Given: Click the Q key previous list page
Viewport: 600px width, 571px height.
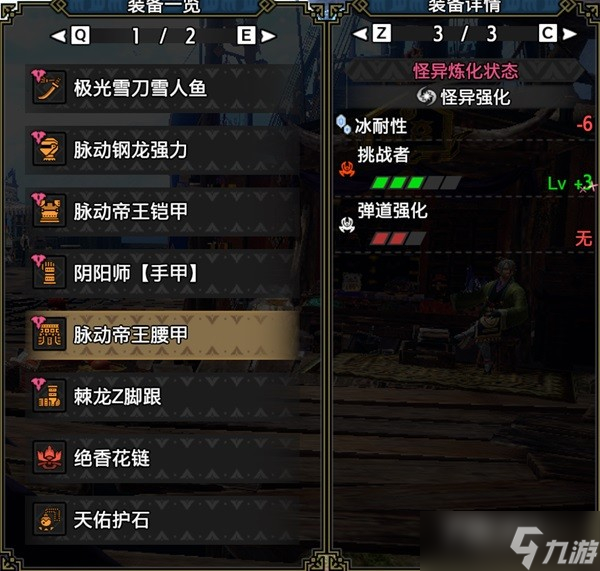Looking at the screenshot, I should pos(80,36).
